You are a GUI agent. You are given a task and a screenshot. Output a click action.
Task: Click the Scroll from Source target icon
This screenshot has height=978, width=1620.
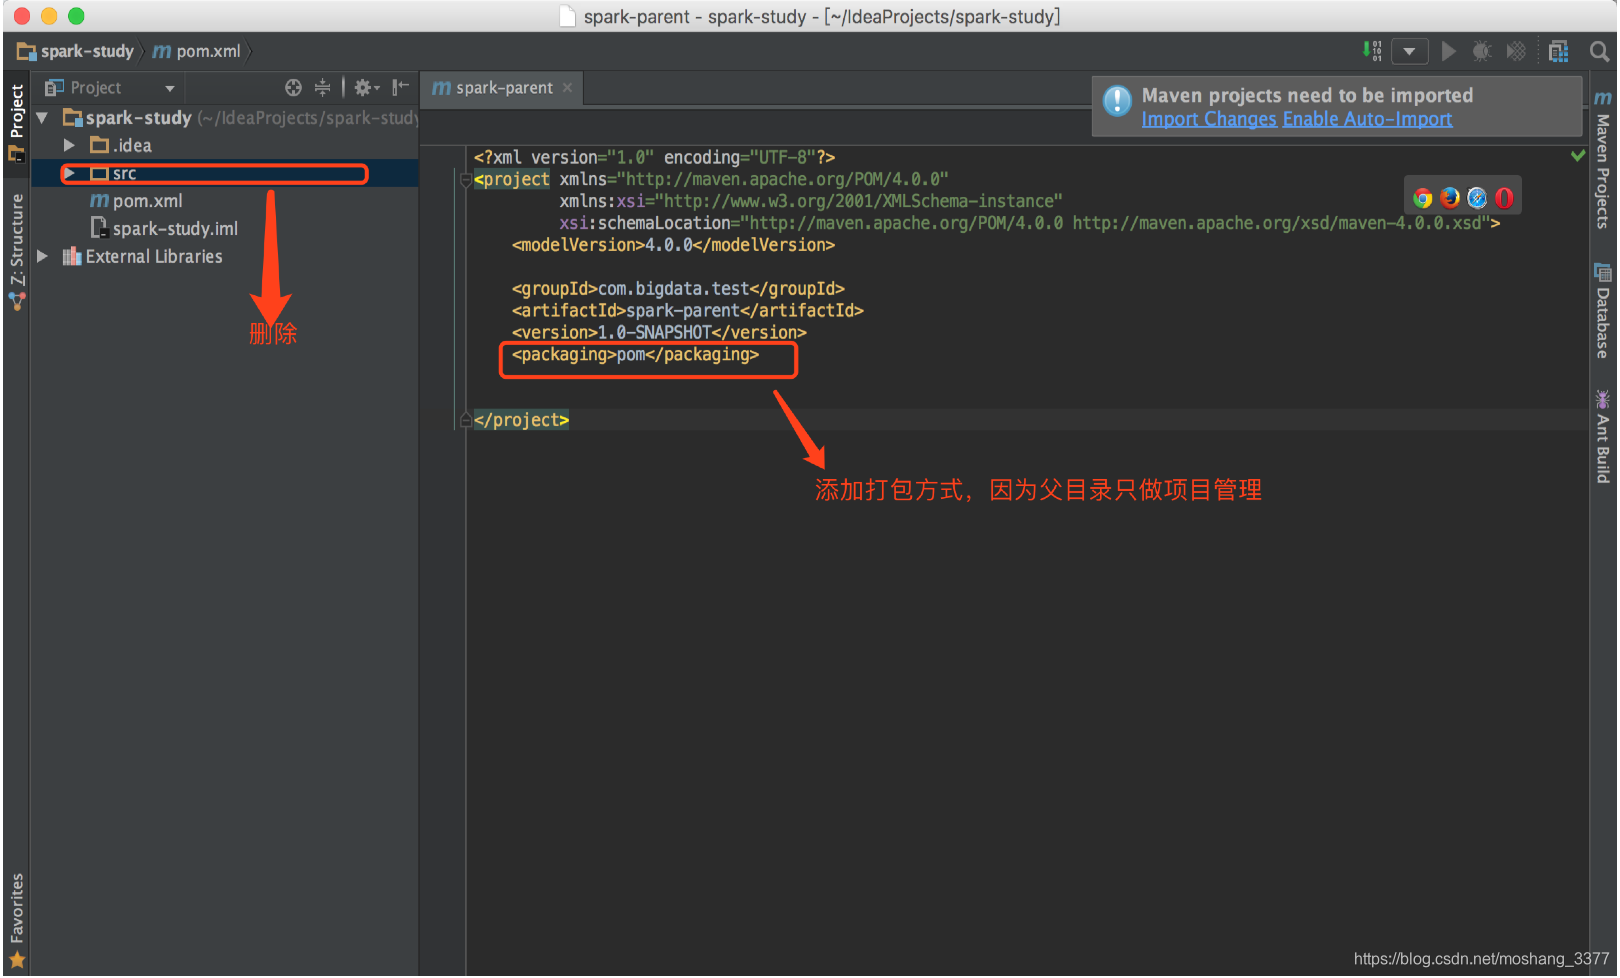[293, 88]
